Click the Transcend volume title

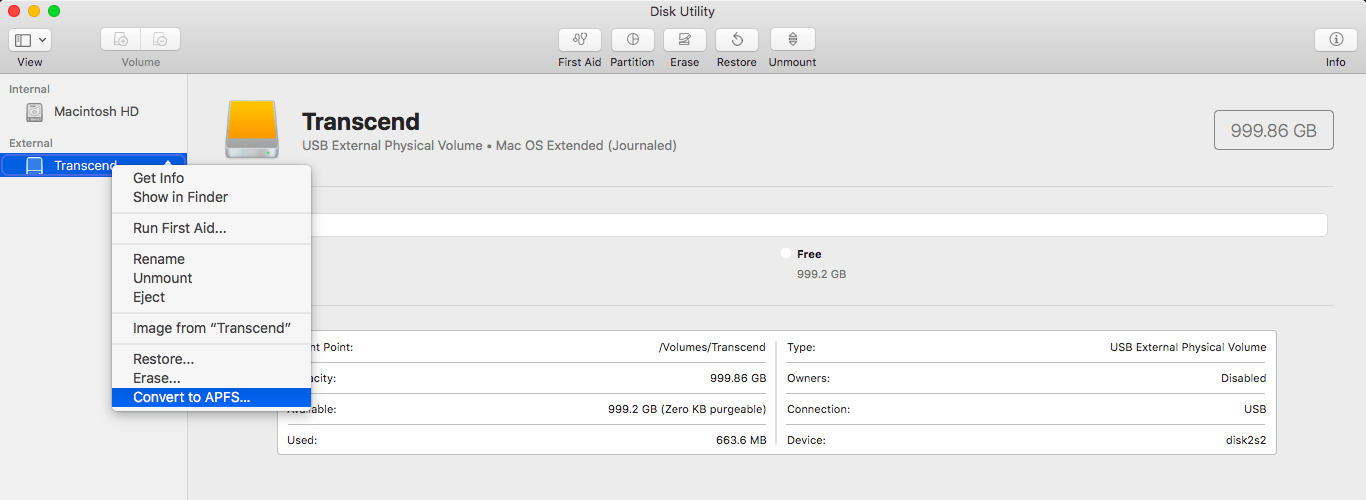361,122
